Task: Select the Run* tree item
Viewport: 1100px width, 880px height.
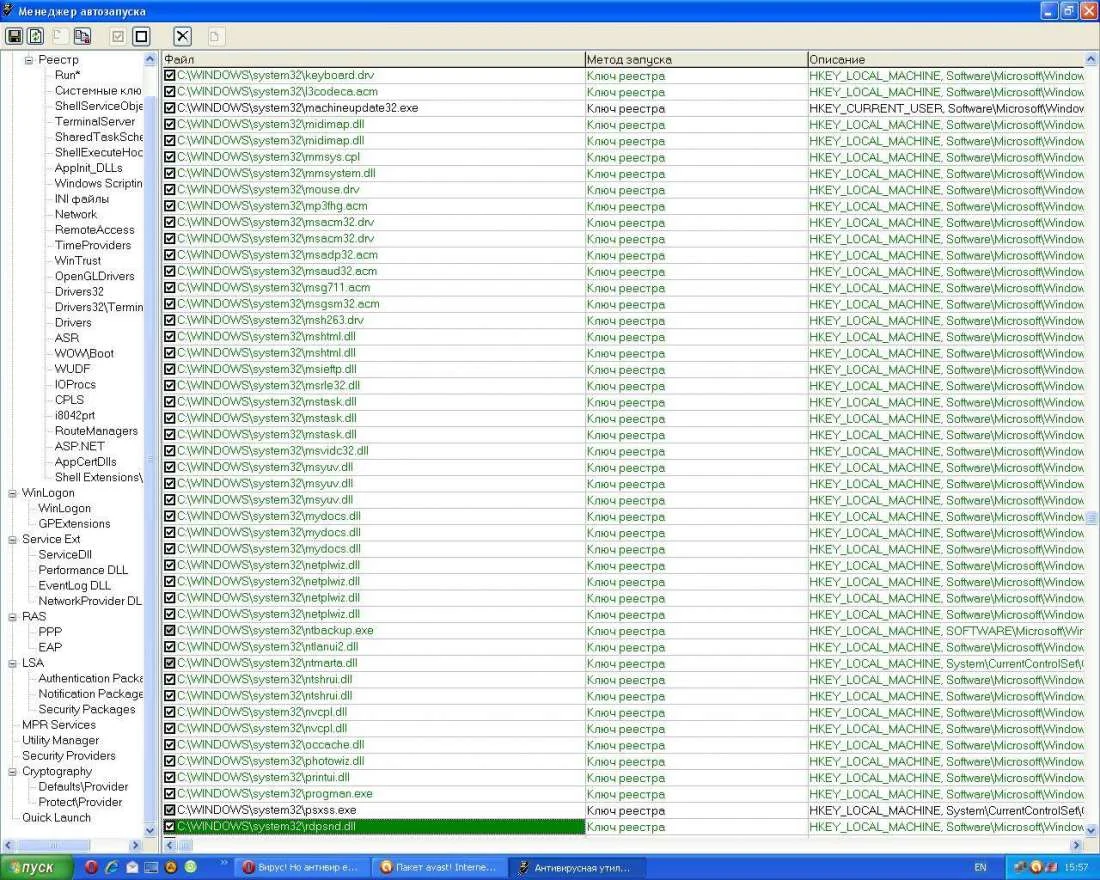Action: point(67,74)
